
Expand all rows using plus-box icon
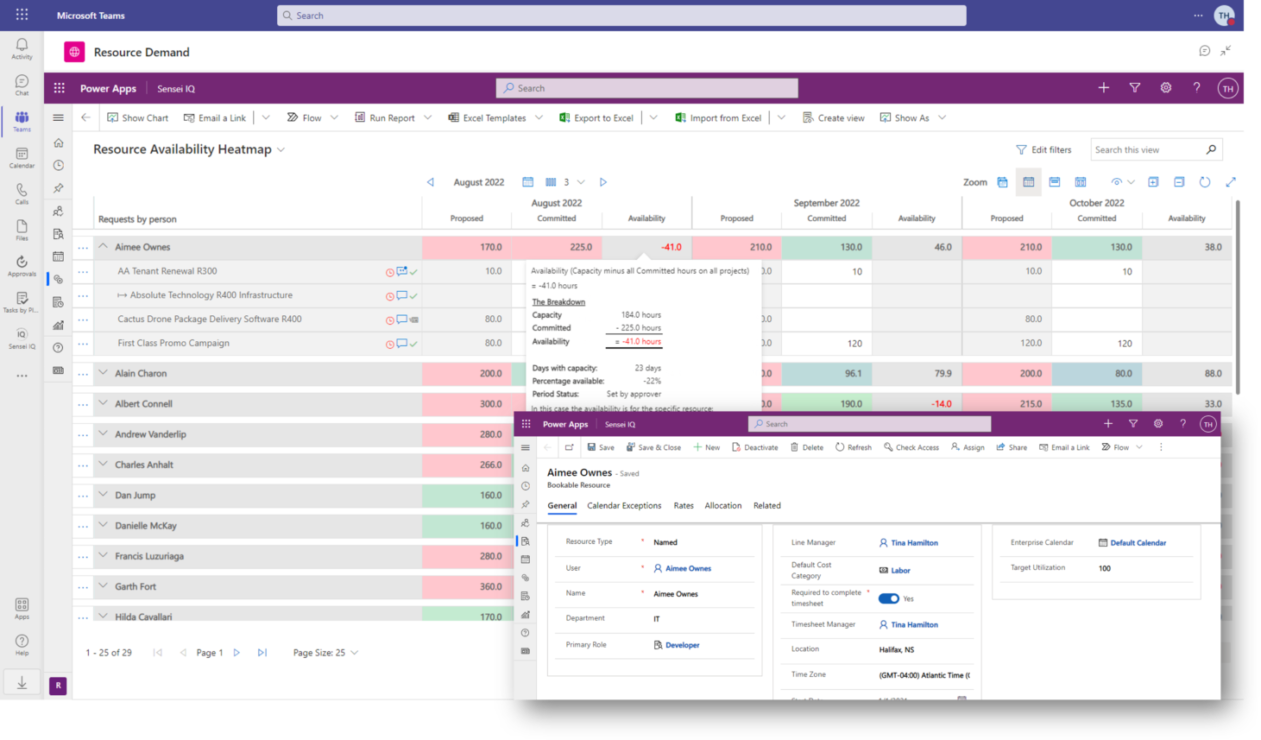1153,182
